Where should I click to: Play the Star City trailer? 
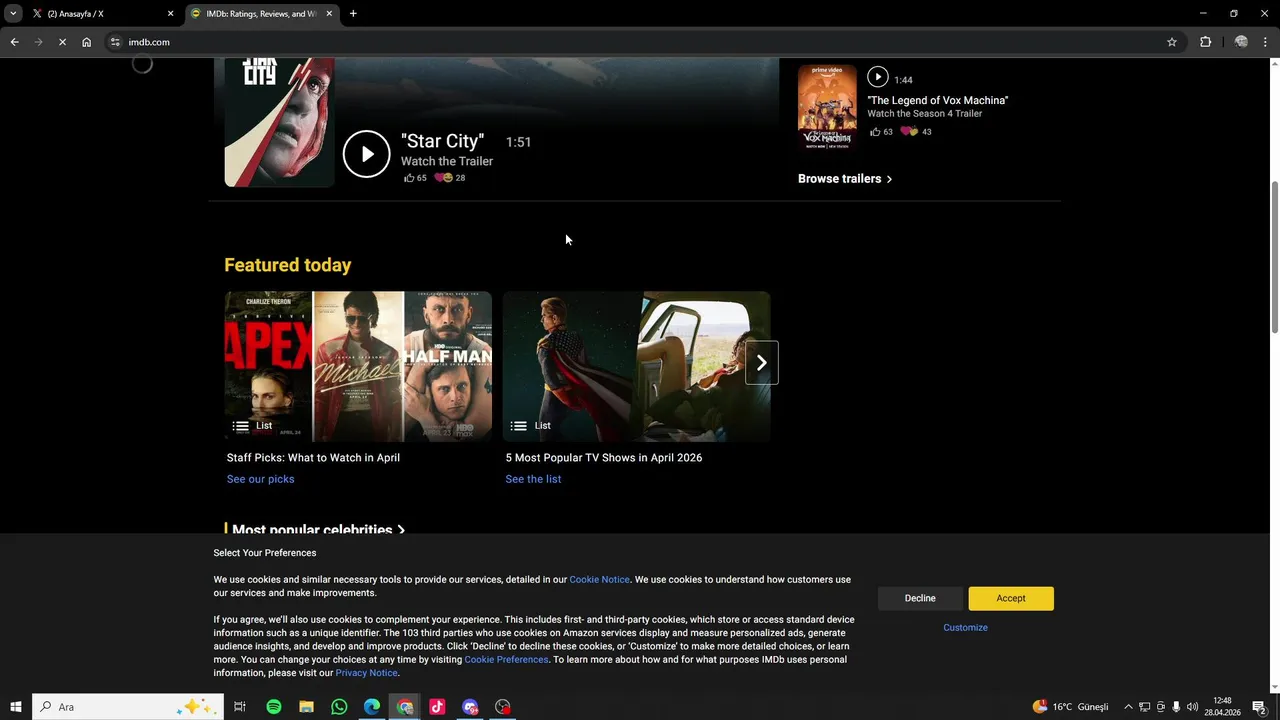tap(366, 154)
